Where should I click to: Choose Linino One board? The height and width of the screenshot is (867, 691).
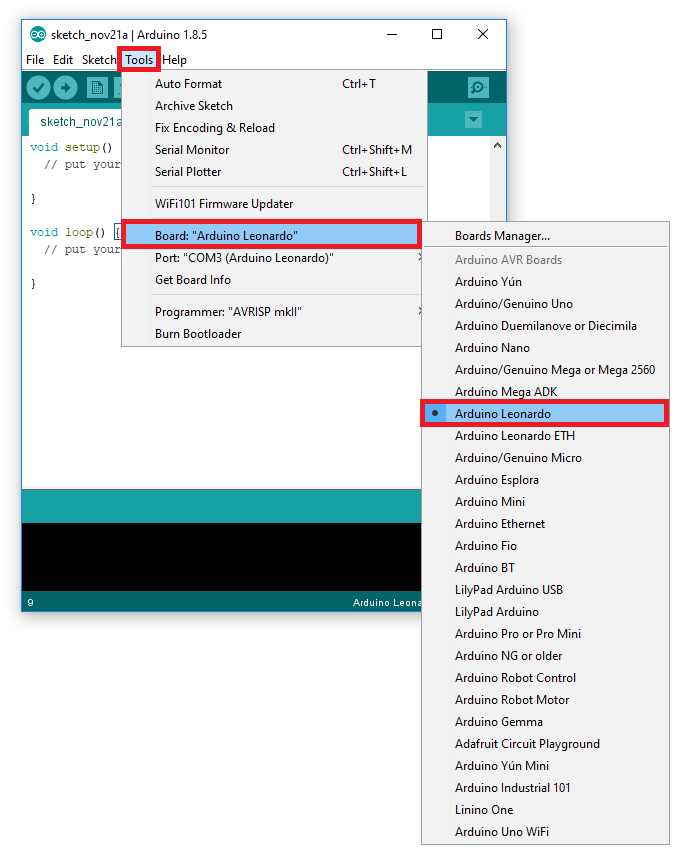[x=545, y=810]
